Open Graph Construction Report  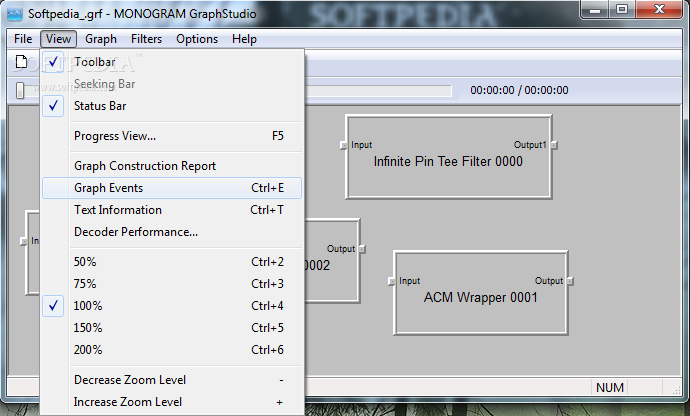click(172, 166)
